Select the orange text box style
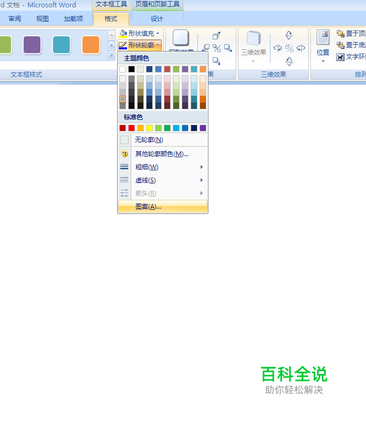Image resolution: width=366 pixels, height=425 pixels. coord(91,45)
